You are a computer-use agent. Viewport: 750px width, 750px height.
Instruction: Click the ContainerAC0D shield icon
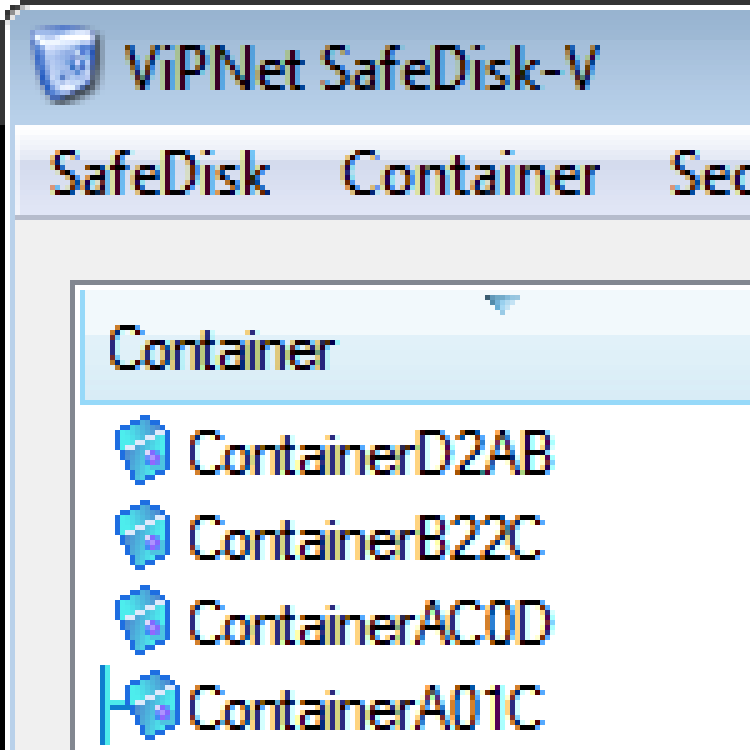point(144,622)
